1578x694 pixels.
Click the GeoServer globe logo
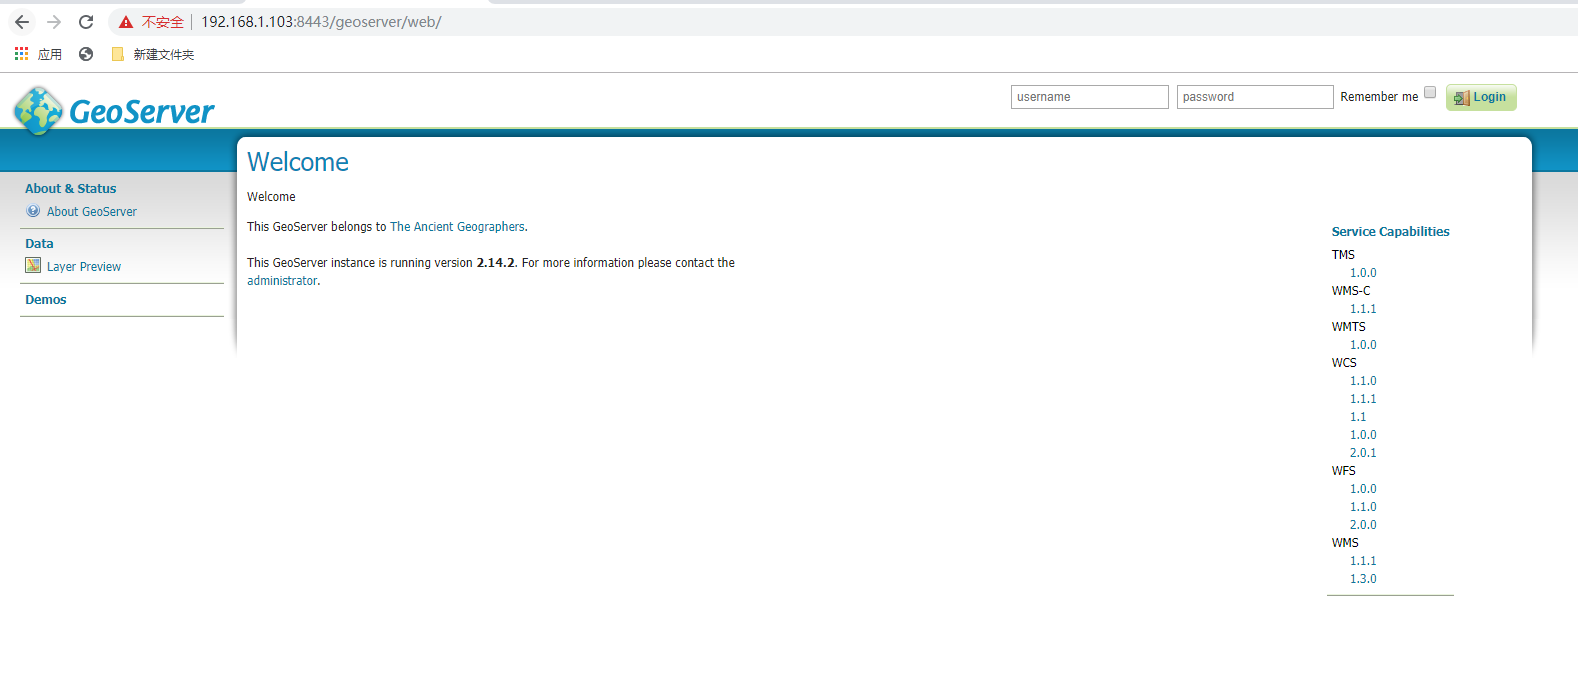[39, 110]
